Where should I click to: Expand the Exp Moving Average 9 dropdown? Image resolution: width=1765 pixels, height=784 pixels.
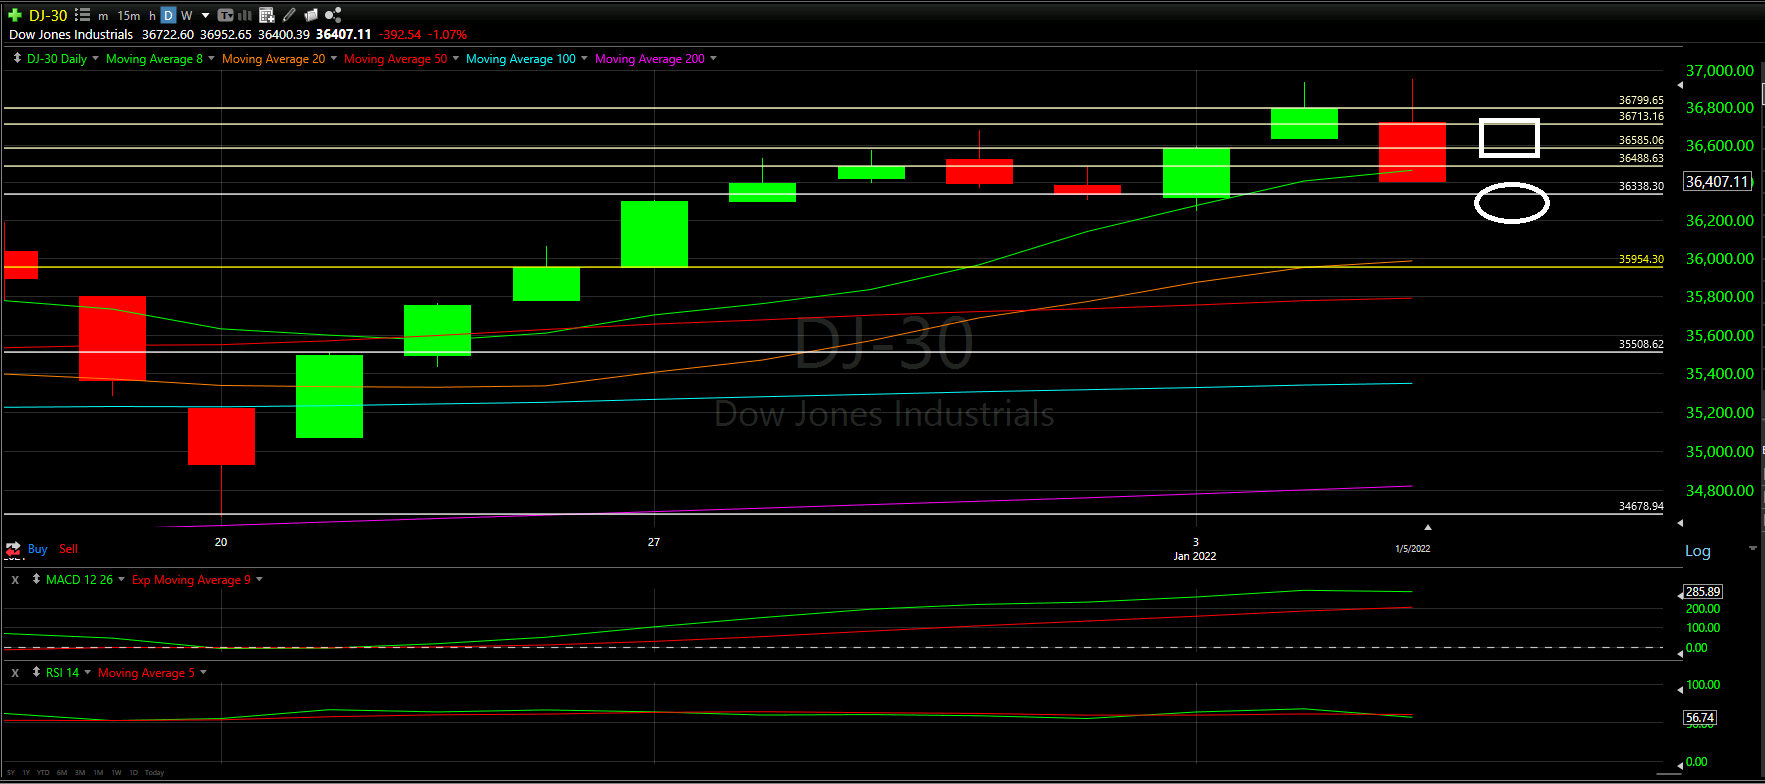[x=259, y=580]
